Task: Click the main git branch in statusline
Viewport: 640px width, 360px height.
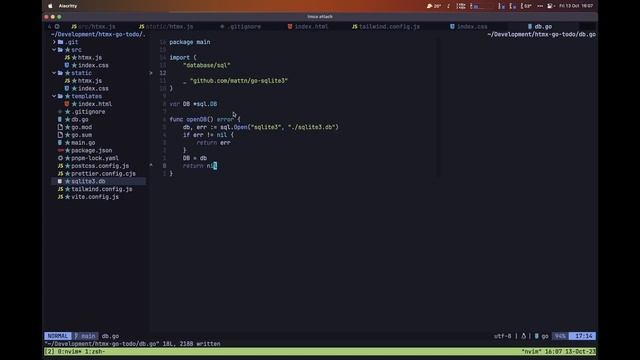Action: pyautogui.click(x=85, y=336)
